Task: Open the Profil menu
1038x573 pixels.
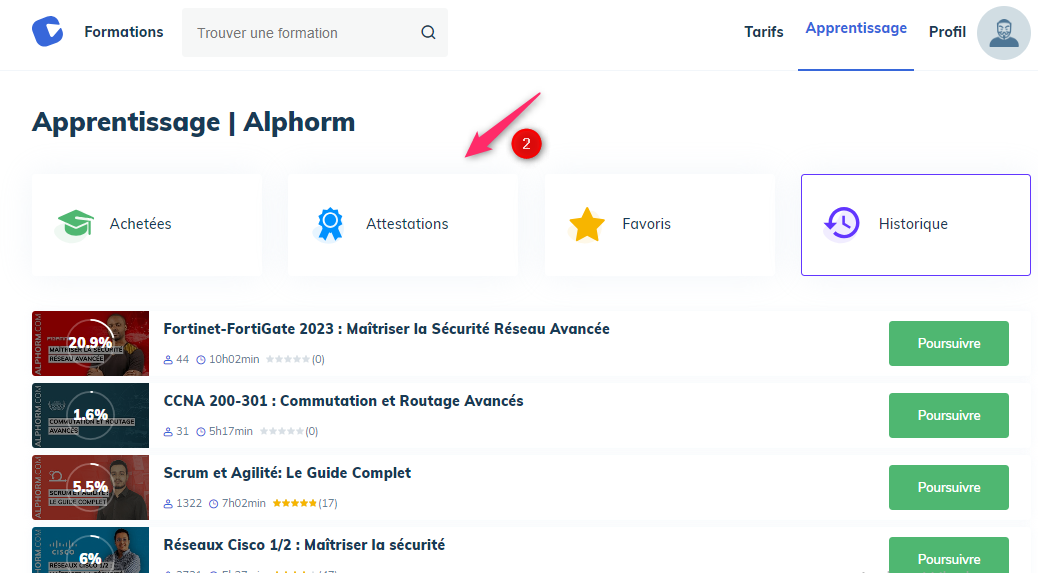Action: 947,32
